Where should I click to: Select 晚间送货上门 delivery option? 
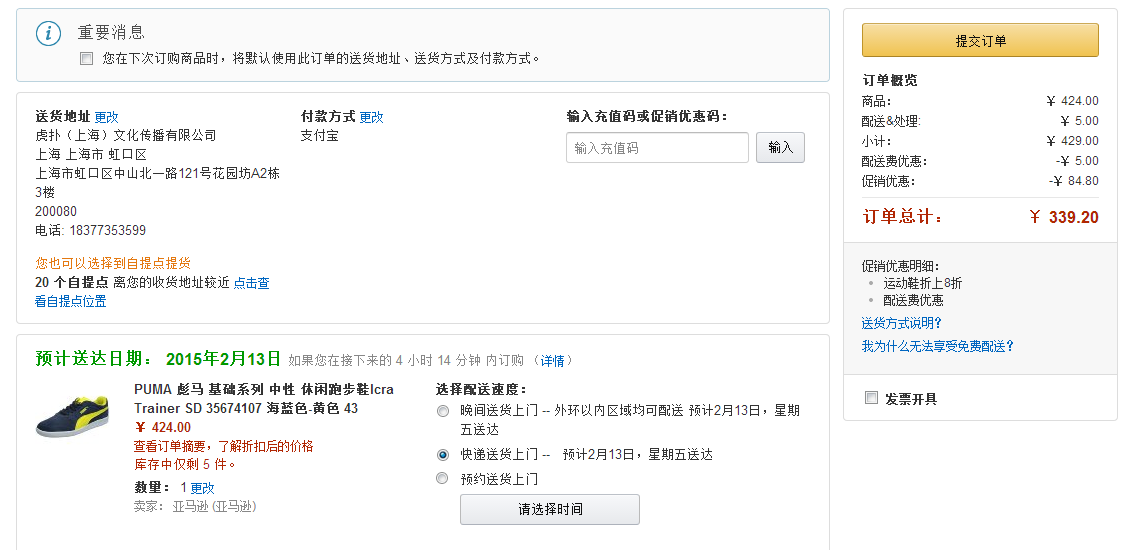coord(442,411)
